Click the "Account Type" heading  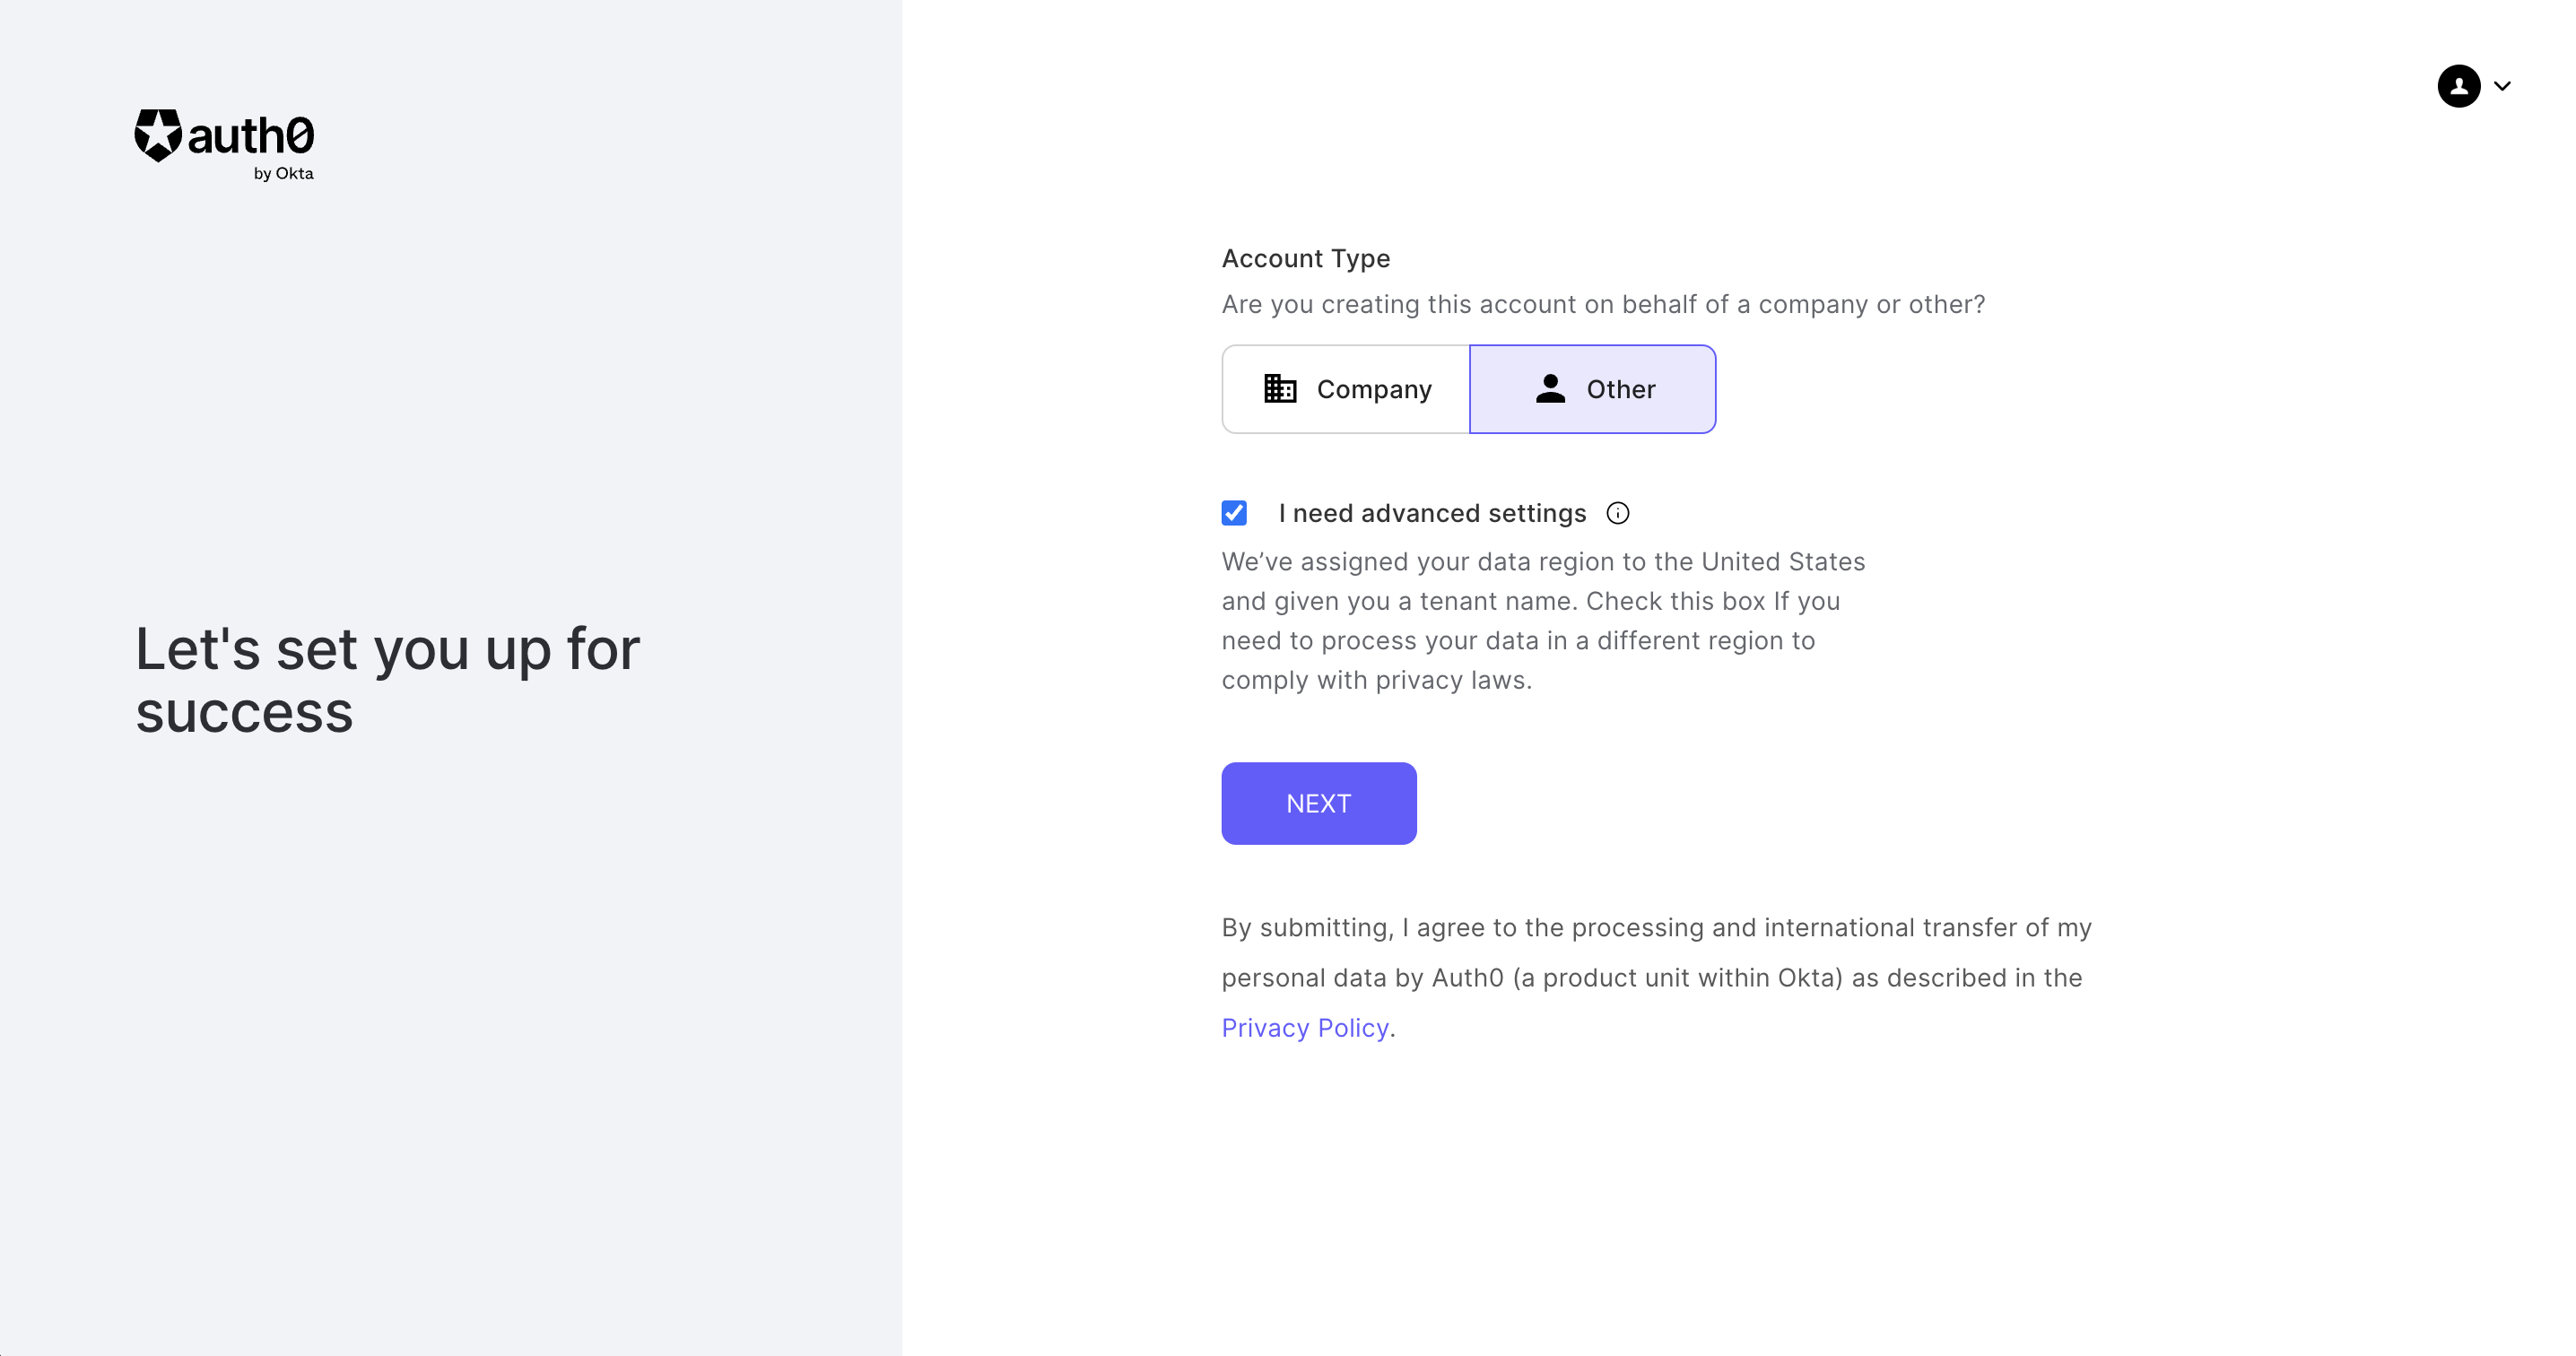(1305, 259)
